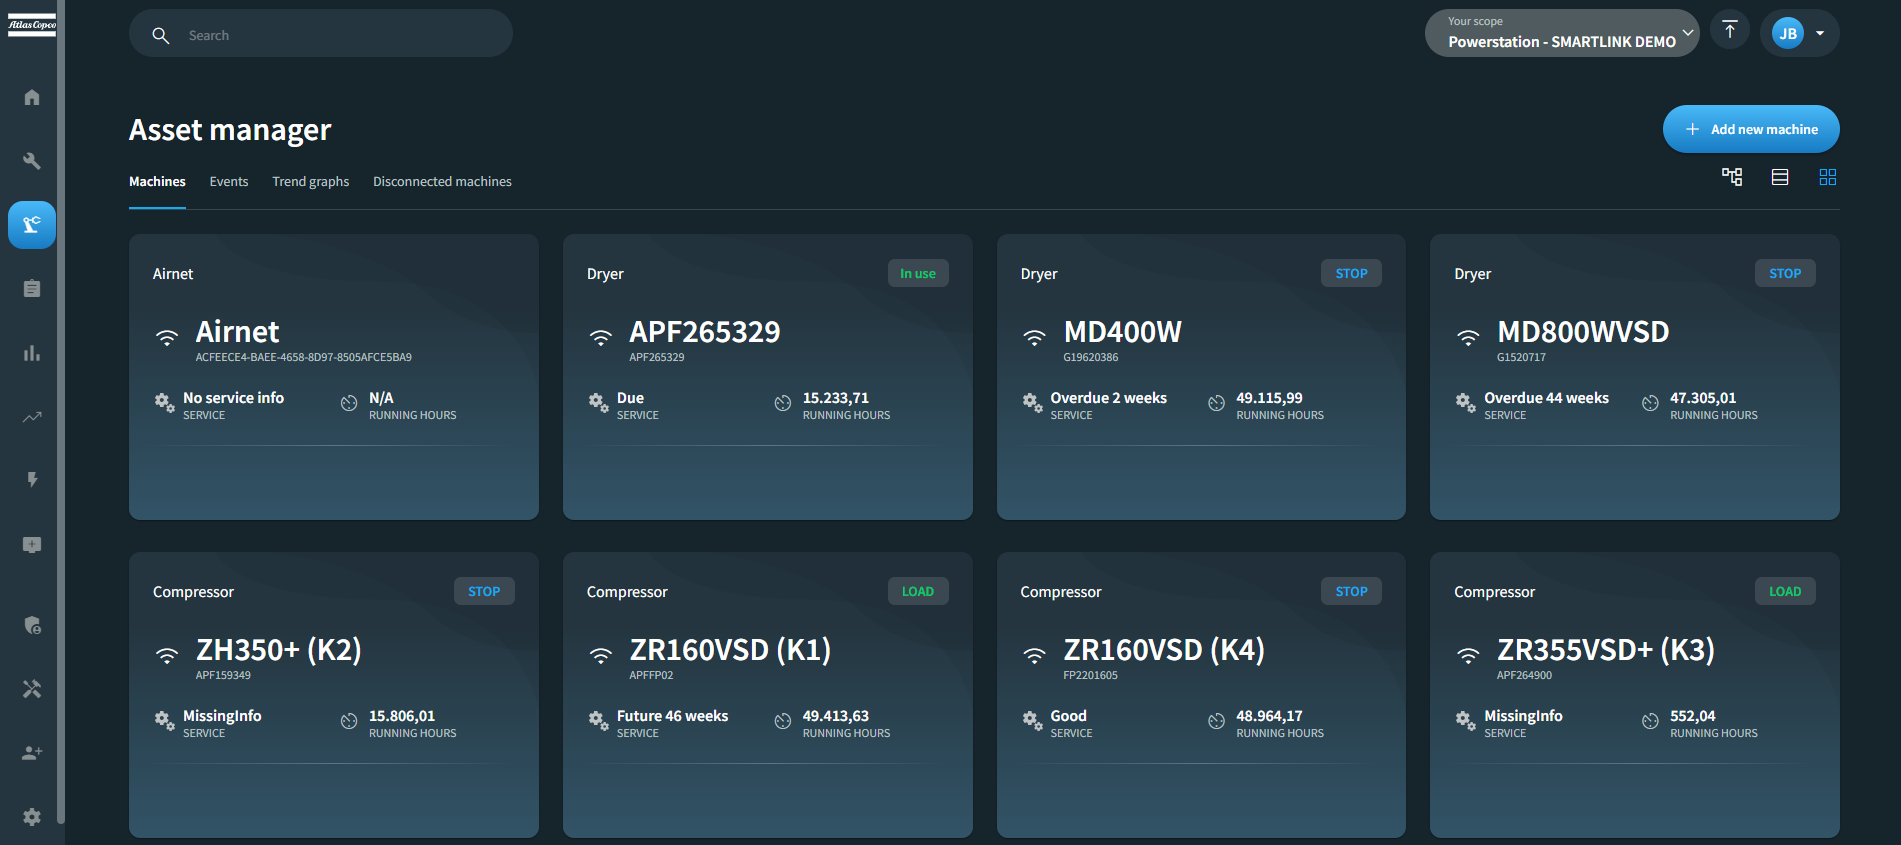Screen dimensions: 1901x845
Task: Click running hours clock on ZH350+ (K2) card
Action: click(349, 721)
